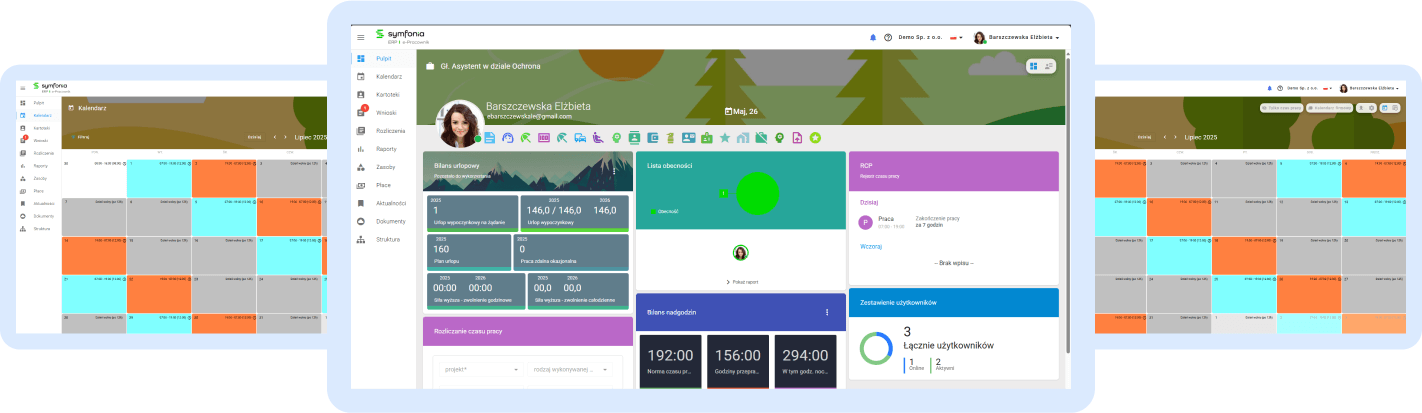1422x413 pixels.
Task: Switch to list view toggle in header
Action: [1049, 66]
